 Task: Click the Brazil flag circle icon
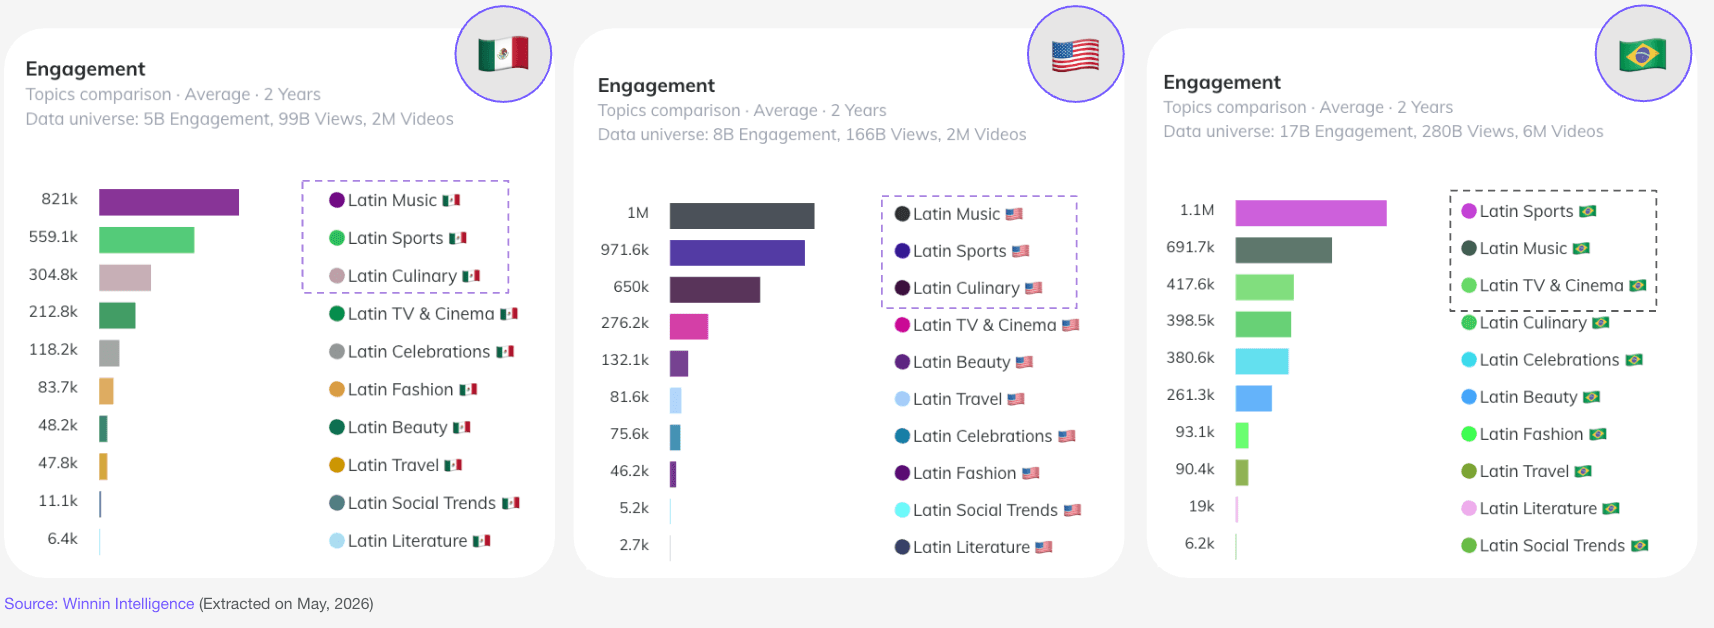1643,54
